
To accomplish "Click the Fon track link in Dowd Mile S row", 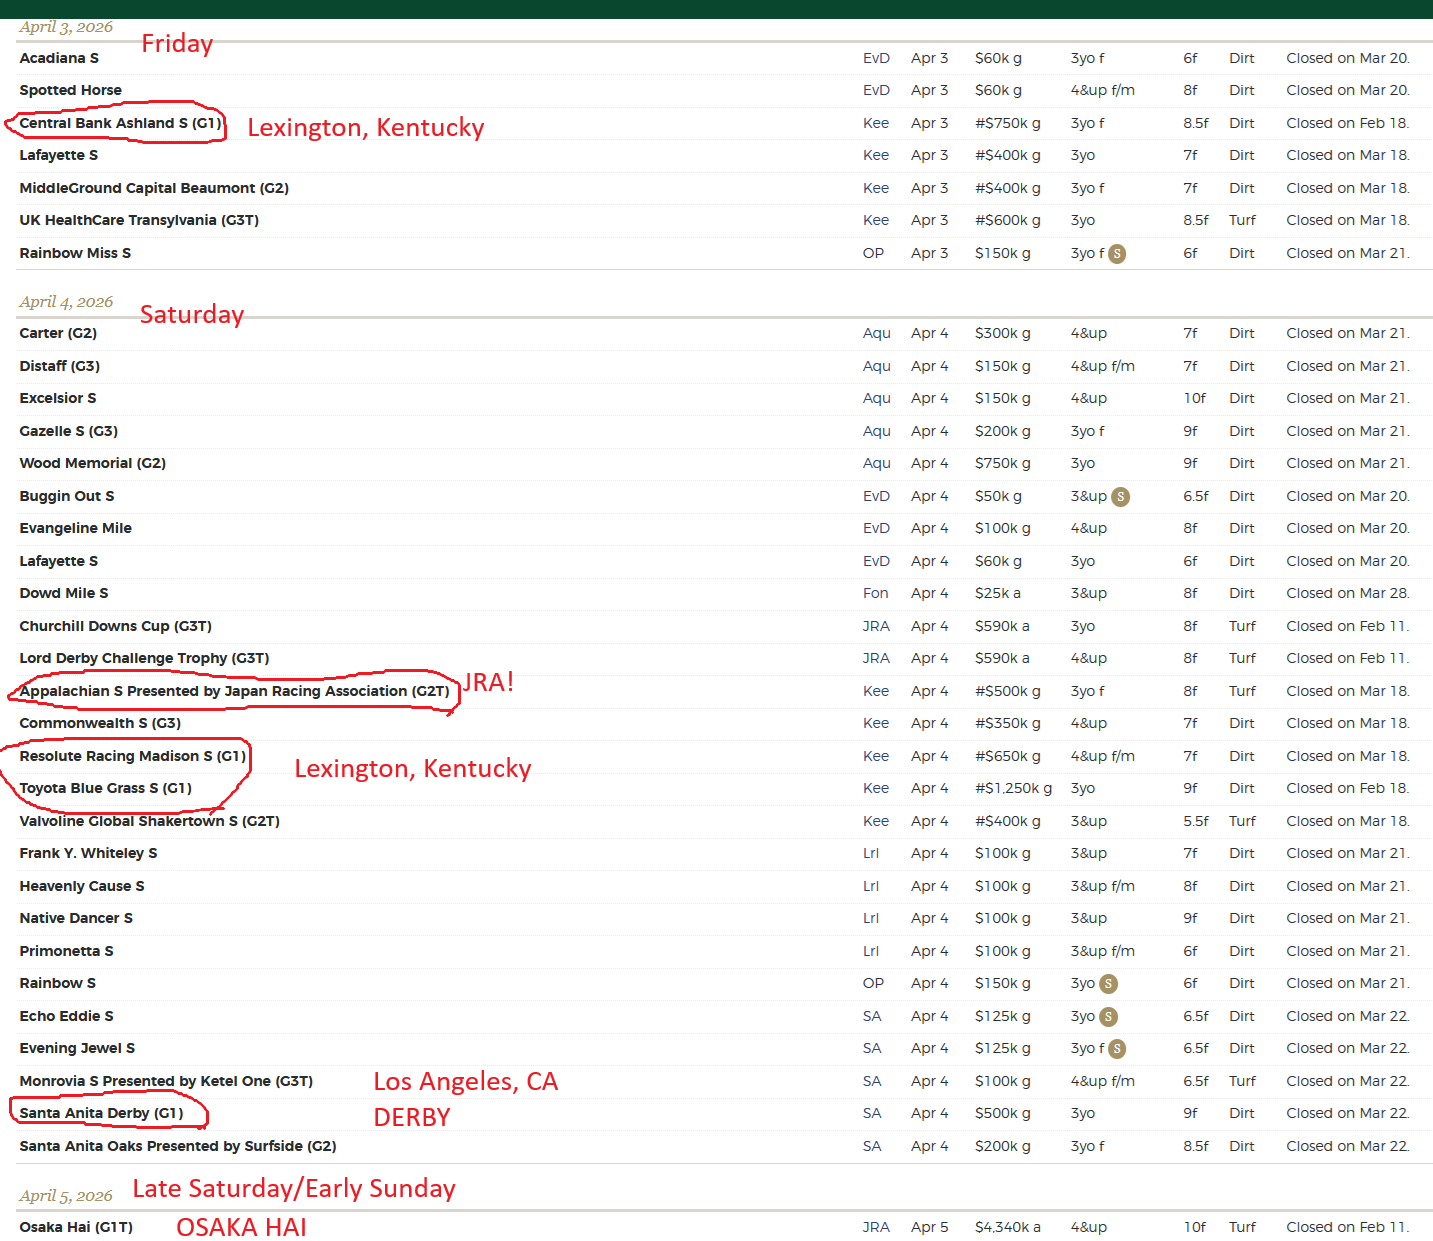I will [875, 593].
